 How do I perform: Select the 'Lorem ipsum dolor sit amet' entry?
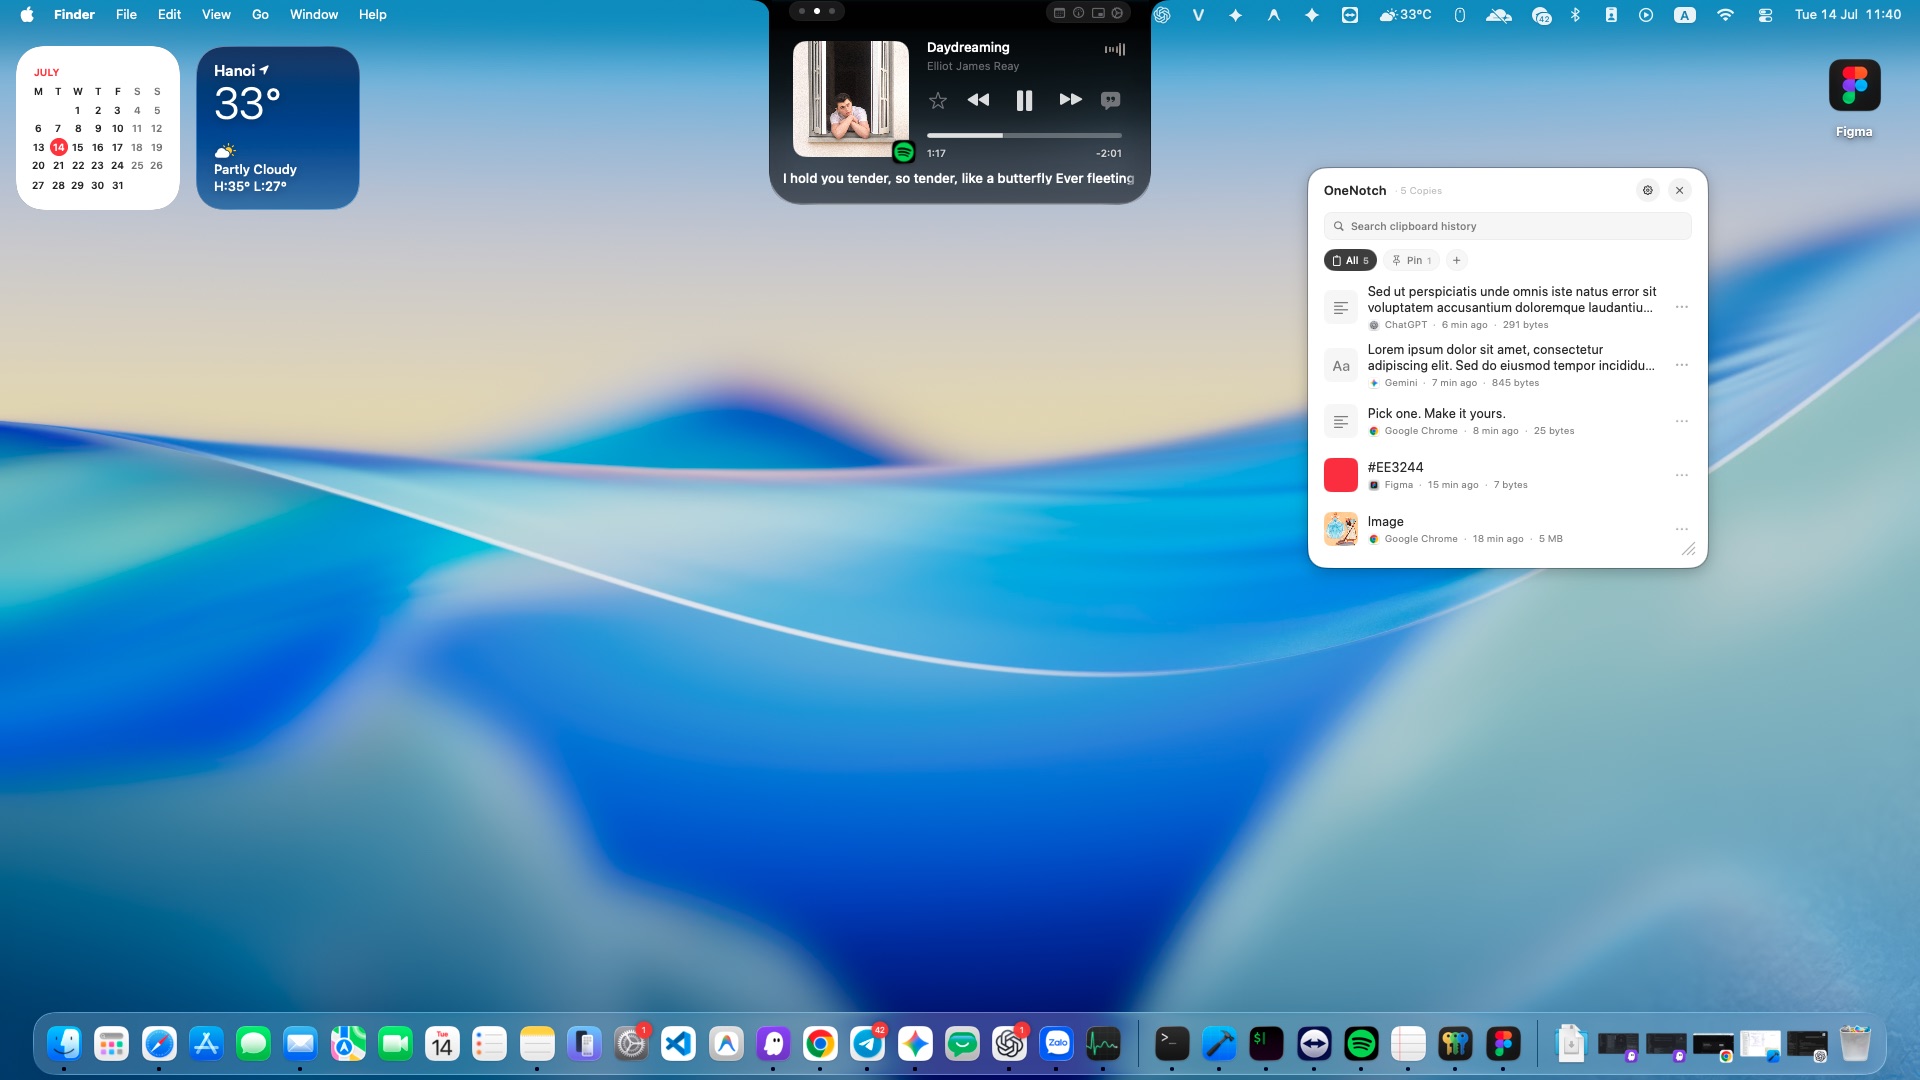1507,365
